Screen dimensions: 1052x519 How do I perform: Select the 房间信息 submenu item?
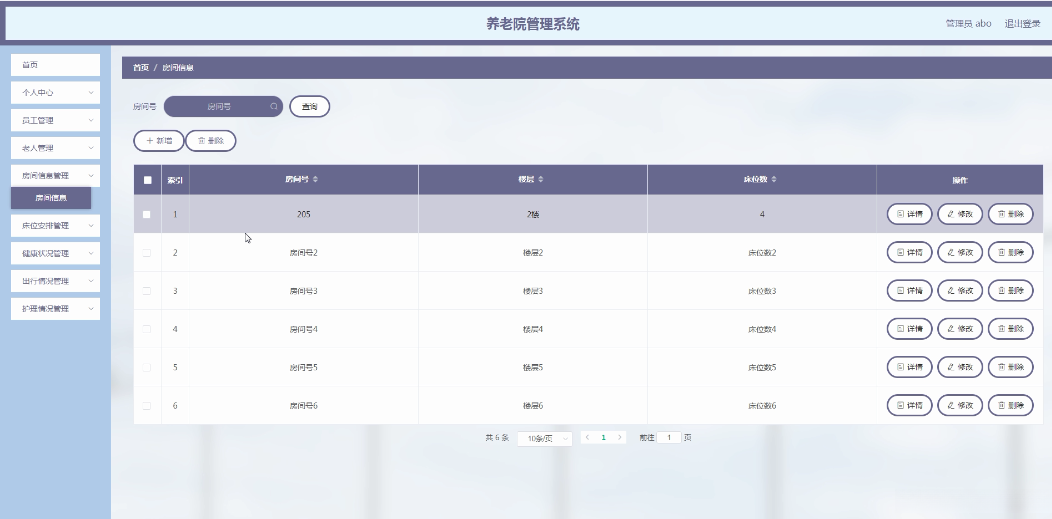51,198
